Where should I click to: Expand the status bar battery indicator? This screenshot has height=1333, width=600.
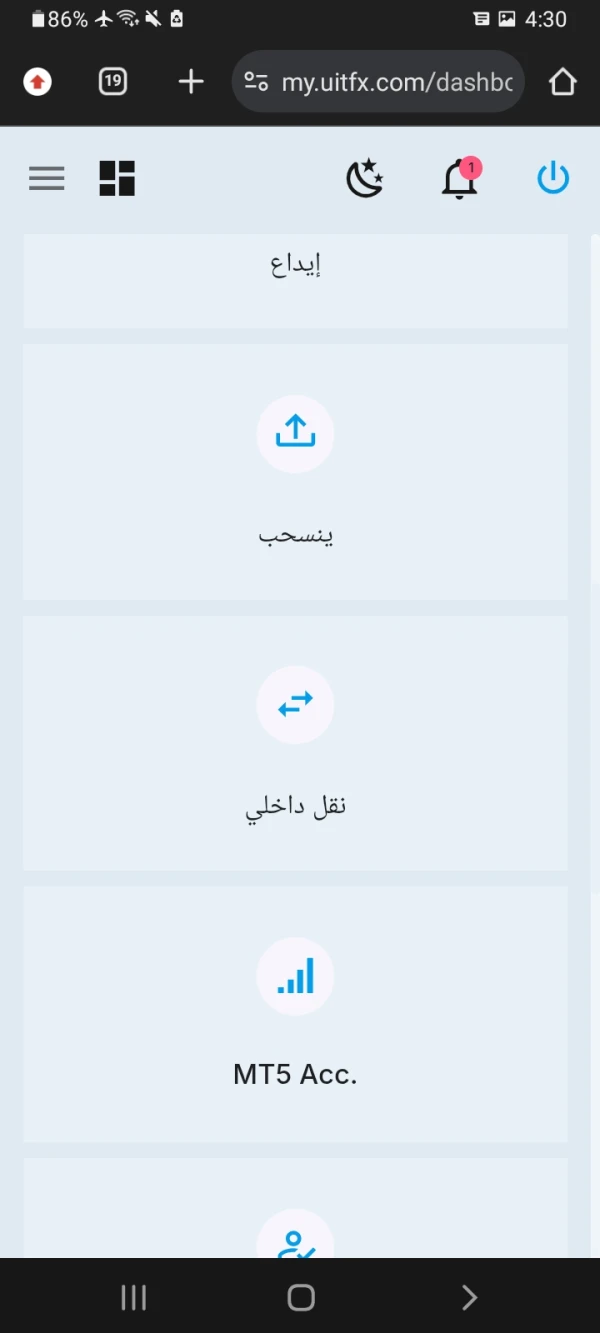click(x=37, y=18)
